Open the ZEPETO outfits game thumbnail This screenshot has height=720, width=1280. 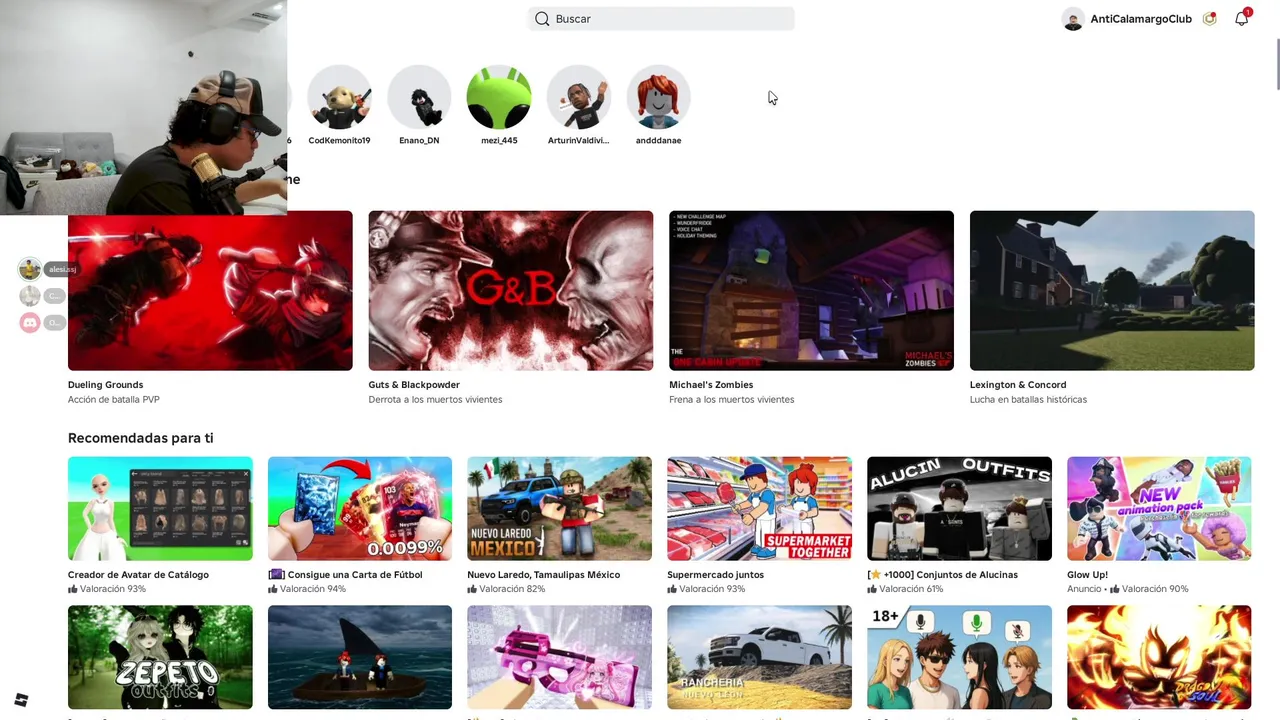click(160, 658)
